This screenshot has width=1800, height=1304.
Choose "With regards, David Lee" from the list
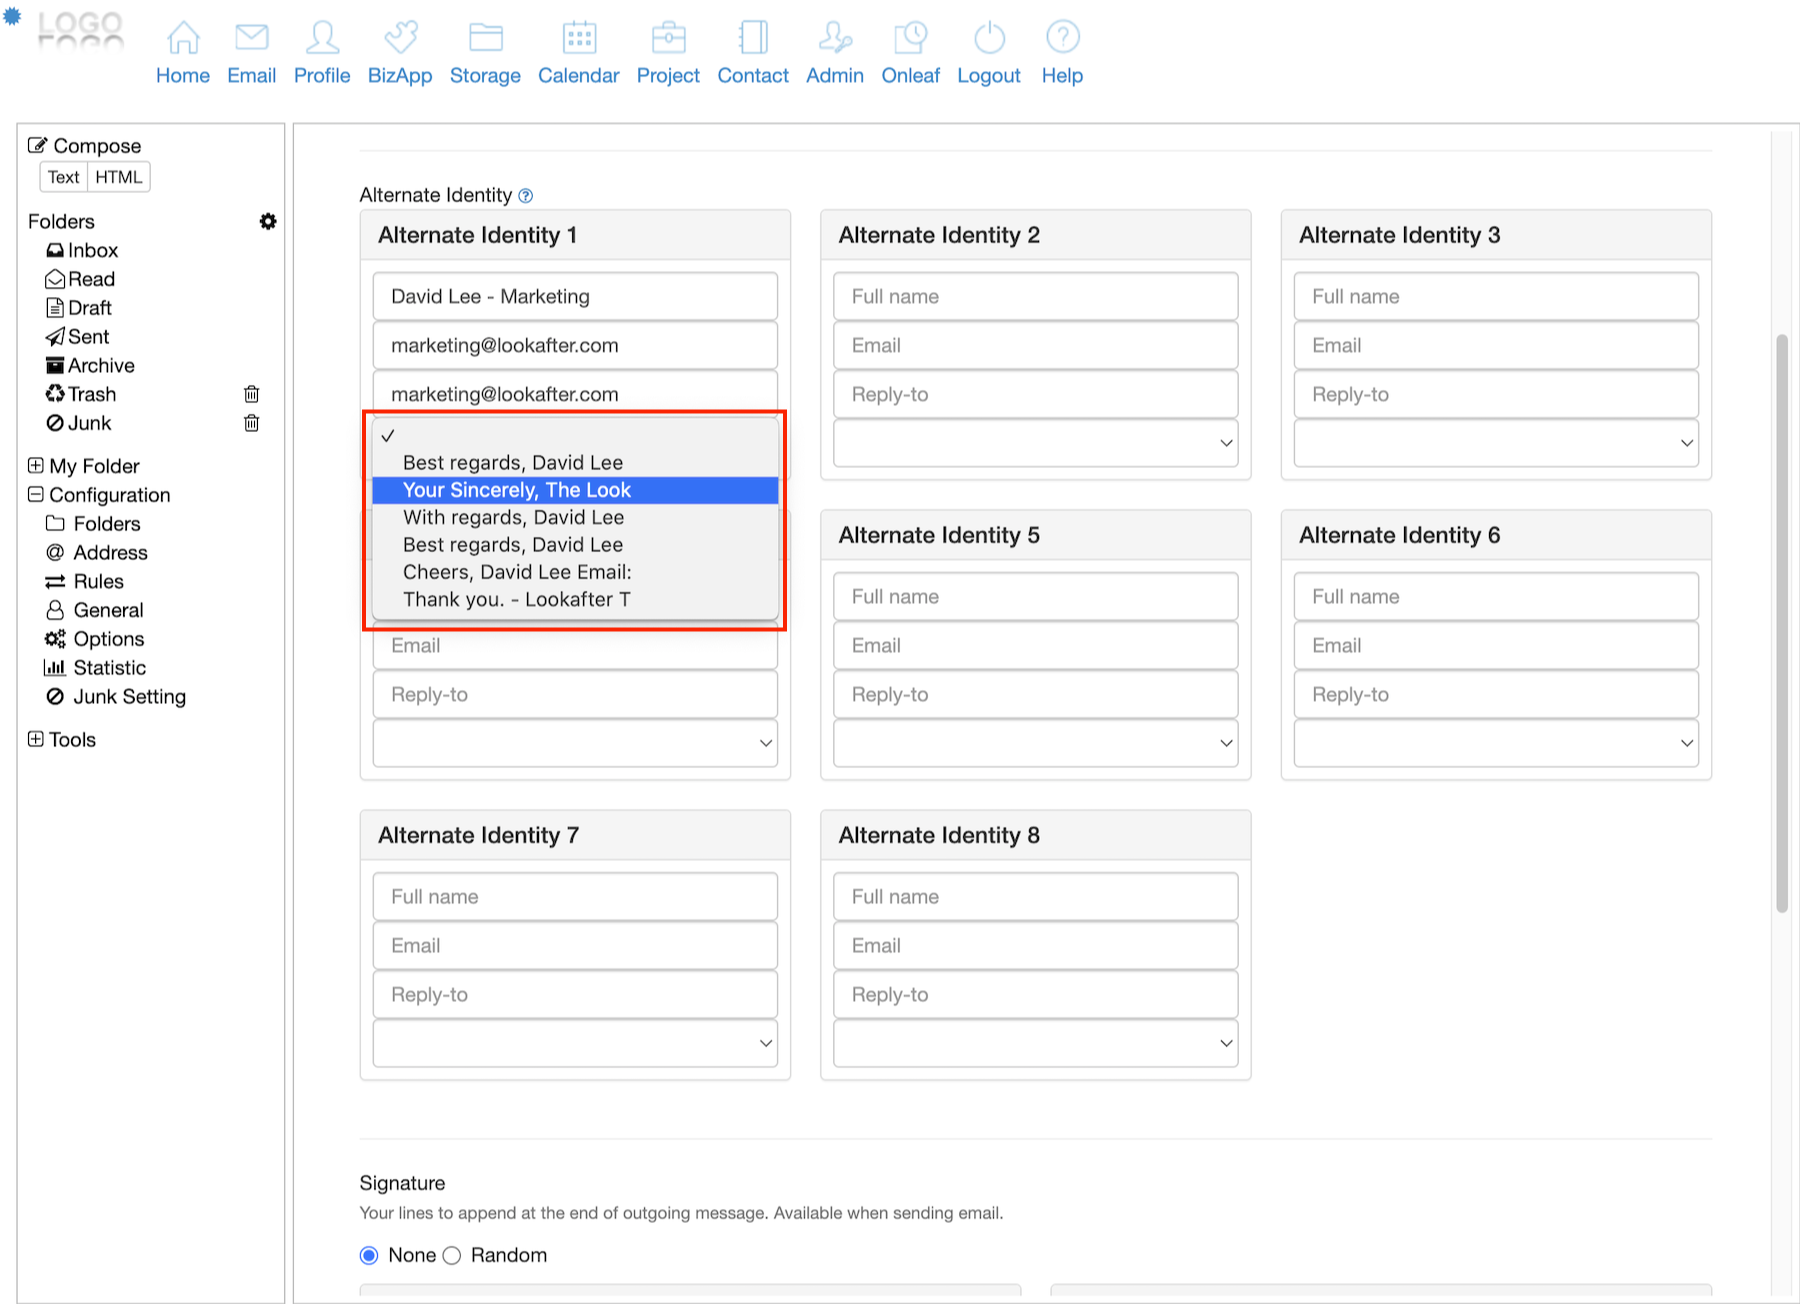click(513, 517)
